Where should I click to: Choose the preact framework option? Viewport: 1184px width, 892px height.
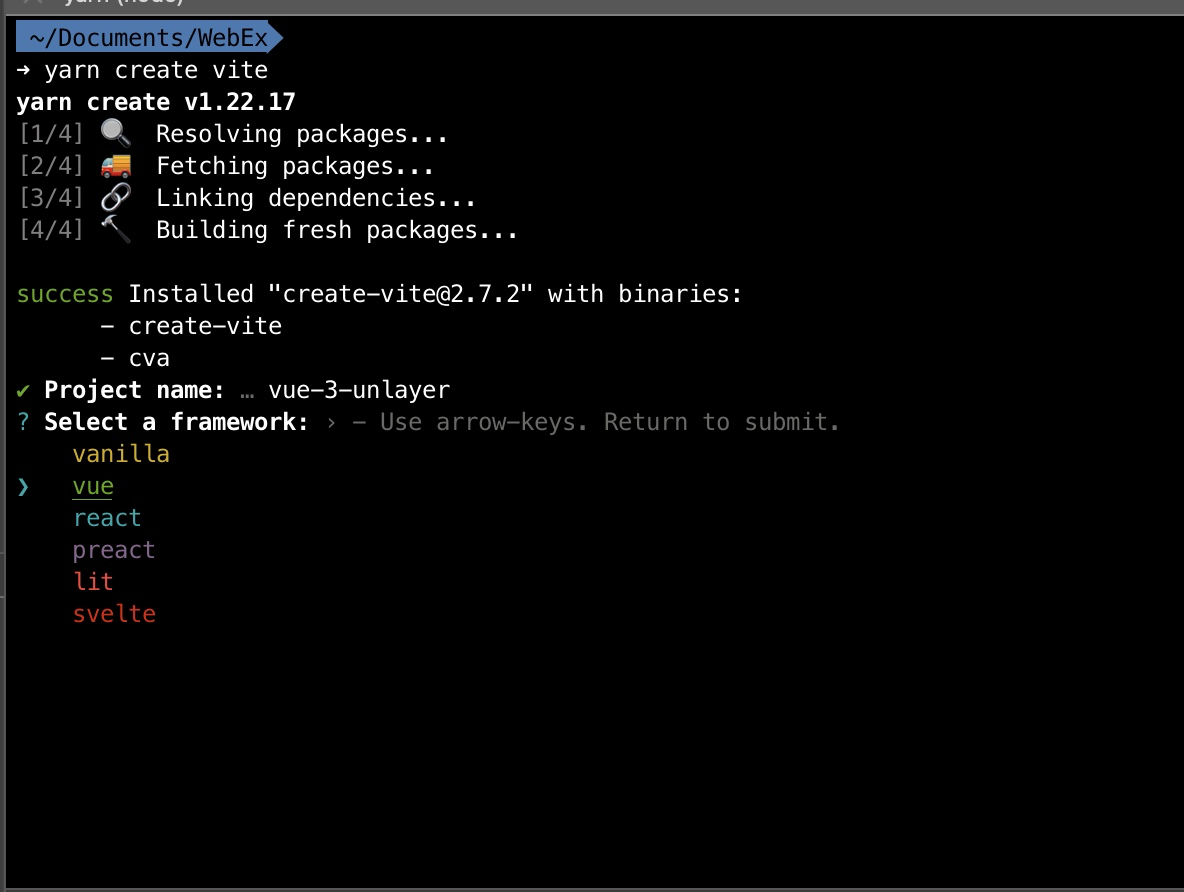(114, 551)
